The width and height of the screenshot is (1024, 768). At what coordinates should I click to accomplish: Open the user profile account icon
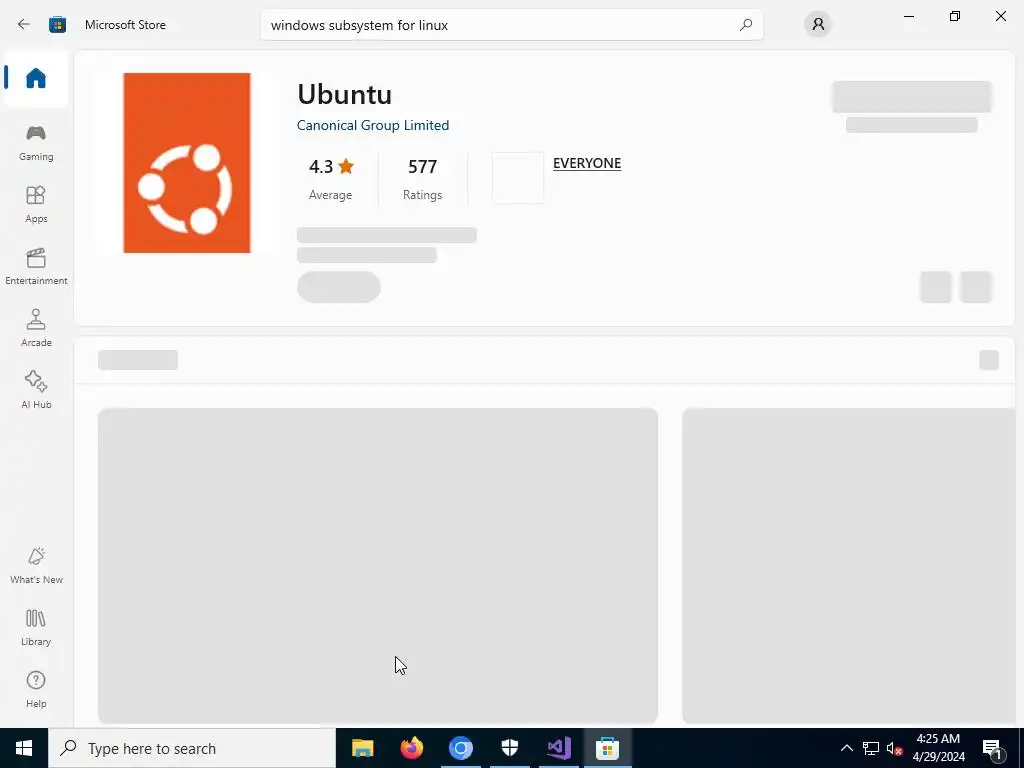point(818,25)
